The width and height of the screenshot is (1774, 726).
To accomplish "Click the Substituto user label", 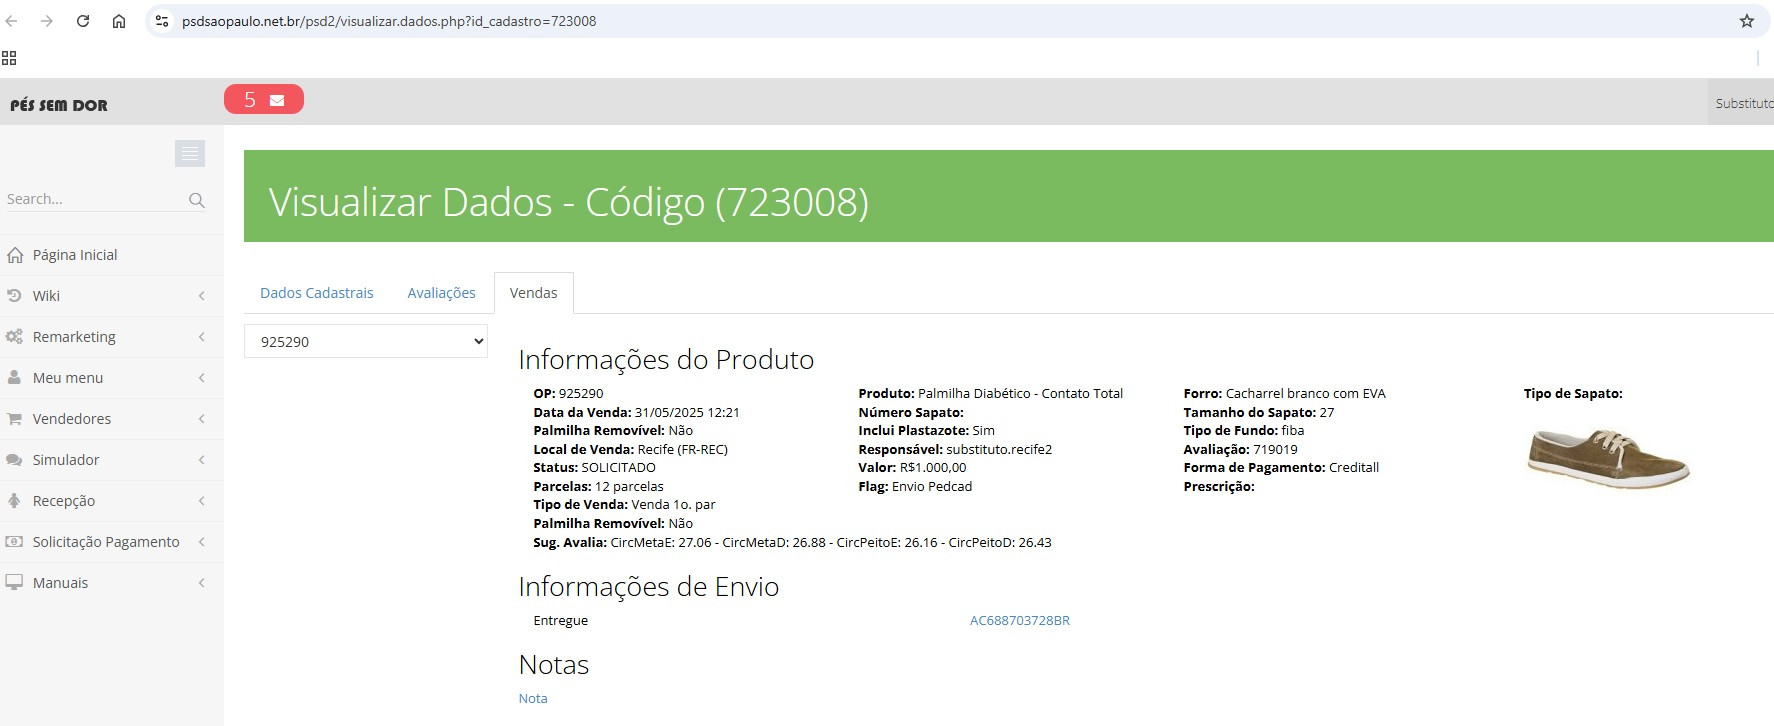I will point(1744,103).
